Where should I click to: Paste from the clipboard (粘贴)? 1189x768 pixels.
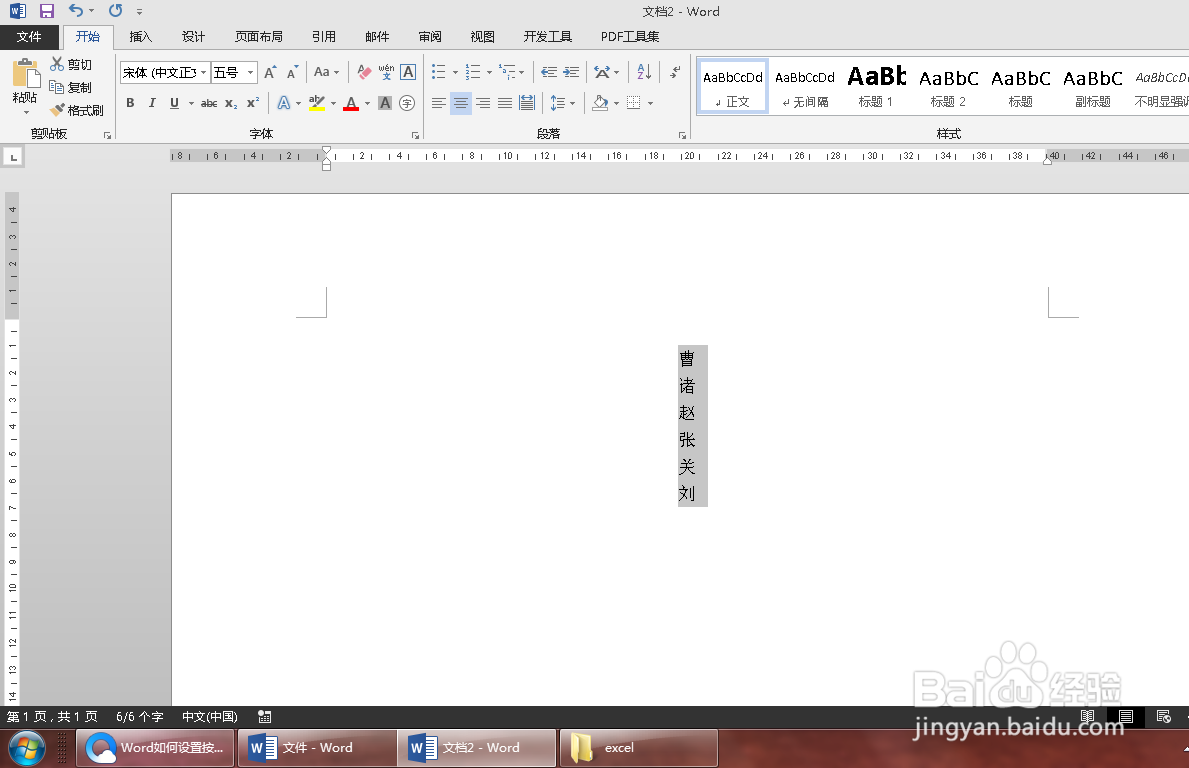(25, 85)
